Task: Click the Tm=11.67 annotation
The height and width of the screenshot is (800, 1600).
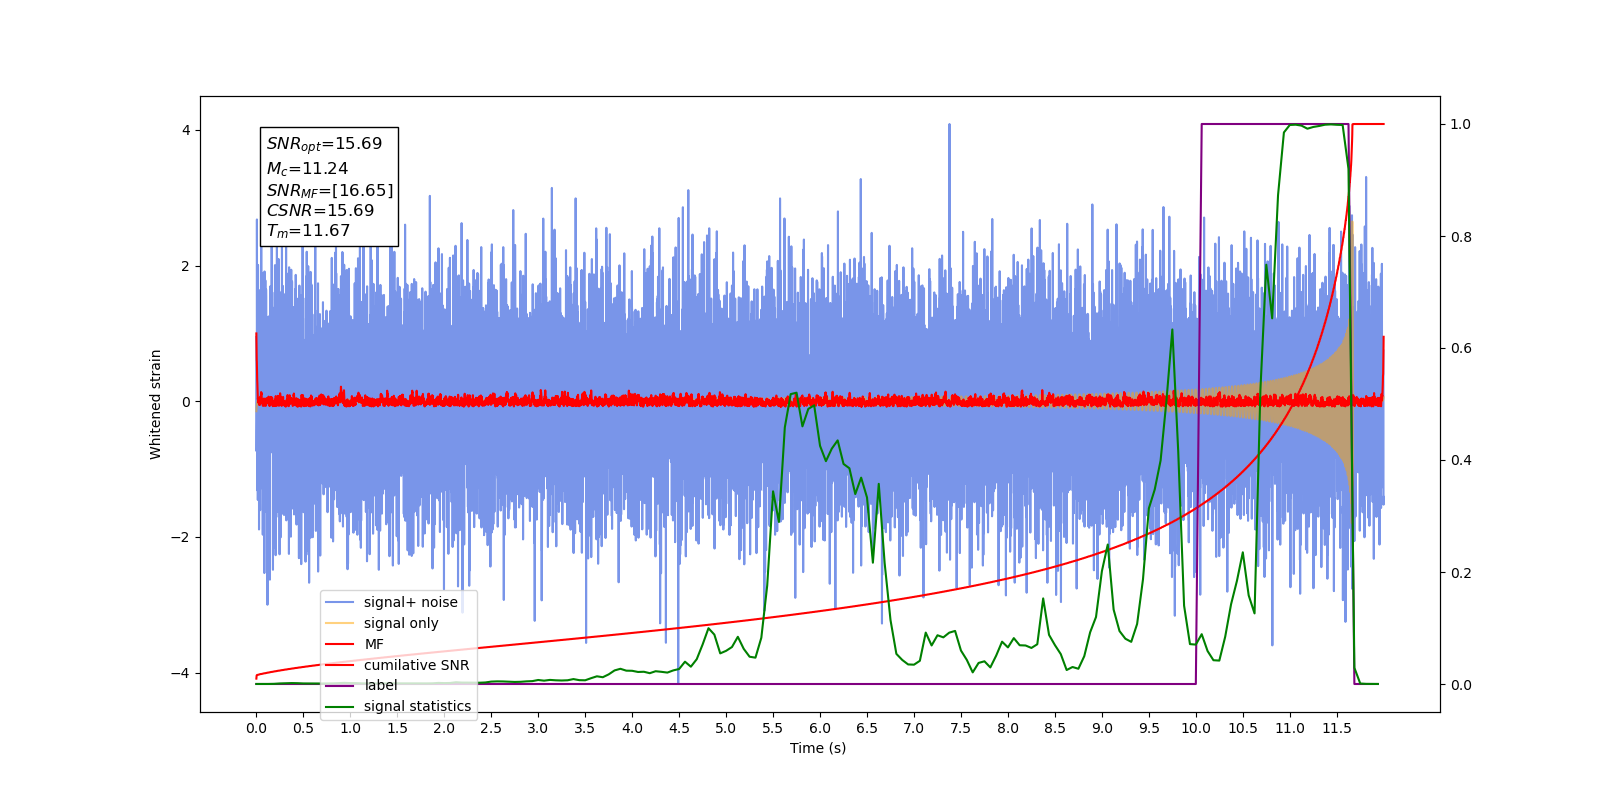Action: point(308,231)
